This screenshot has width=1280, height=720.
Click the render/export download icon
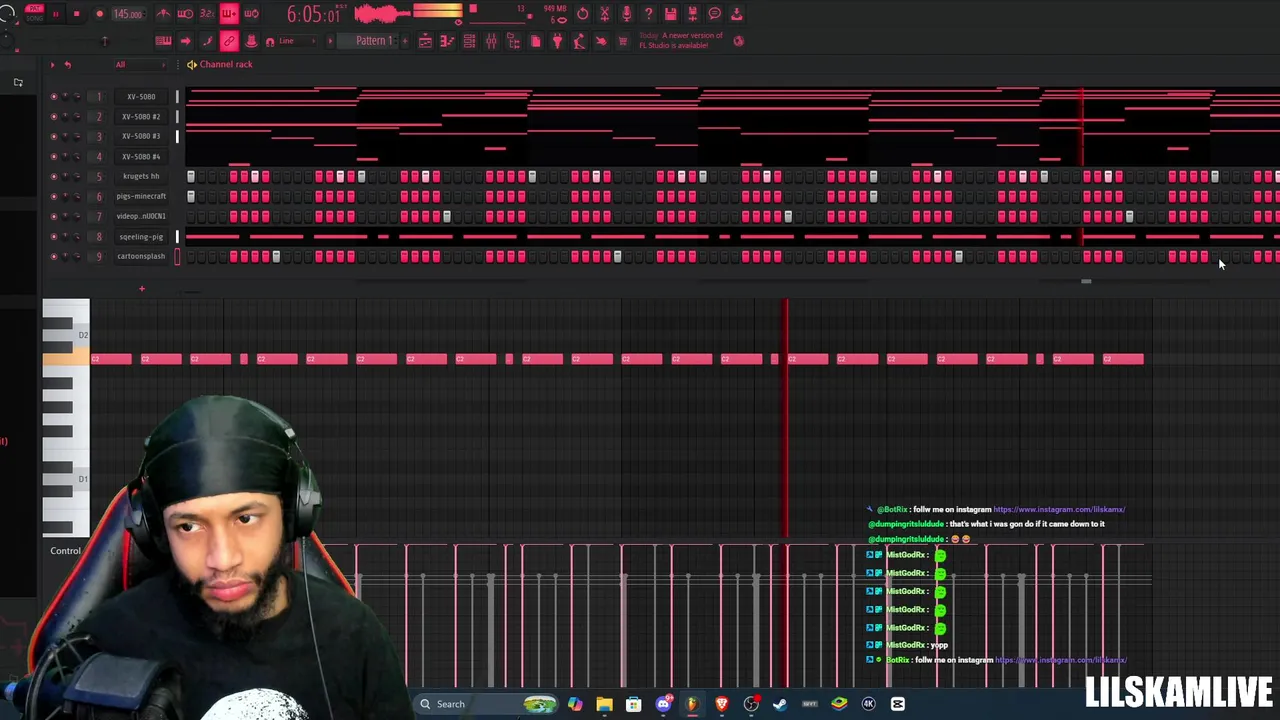(x=736, y=14)
